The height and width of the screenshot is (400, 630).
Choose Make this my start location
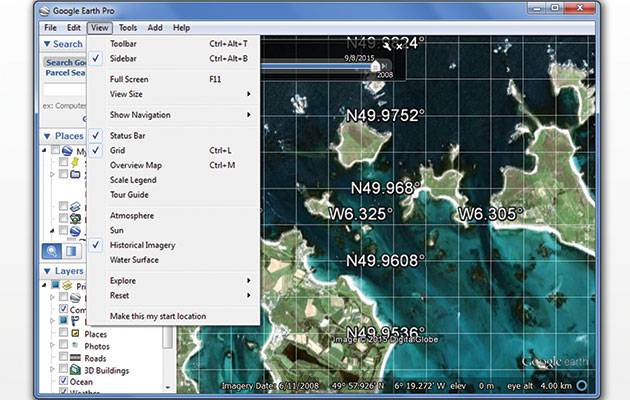174,316
